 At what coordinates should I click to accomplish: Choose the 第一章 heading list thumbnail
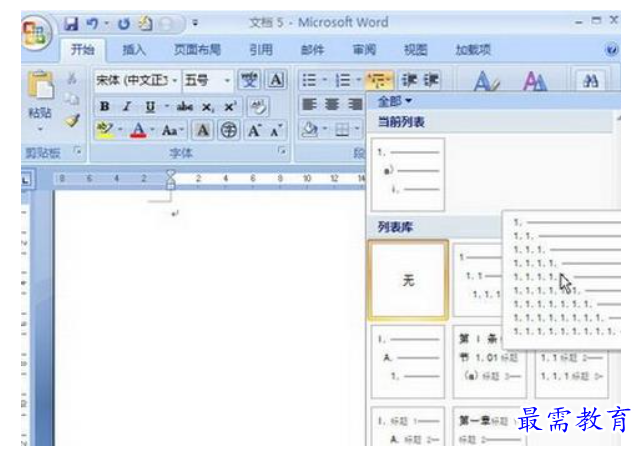click(x=489, y=426)
